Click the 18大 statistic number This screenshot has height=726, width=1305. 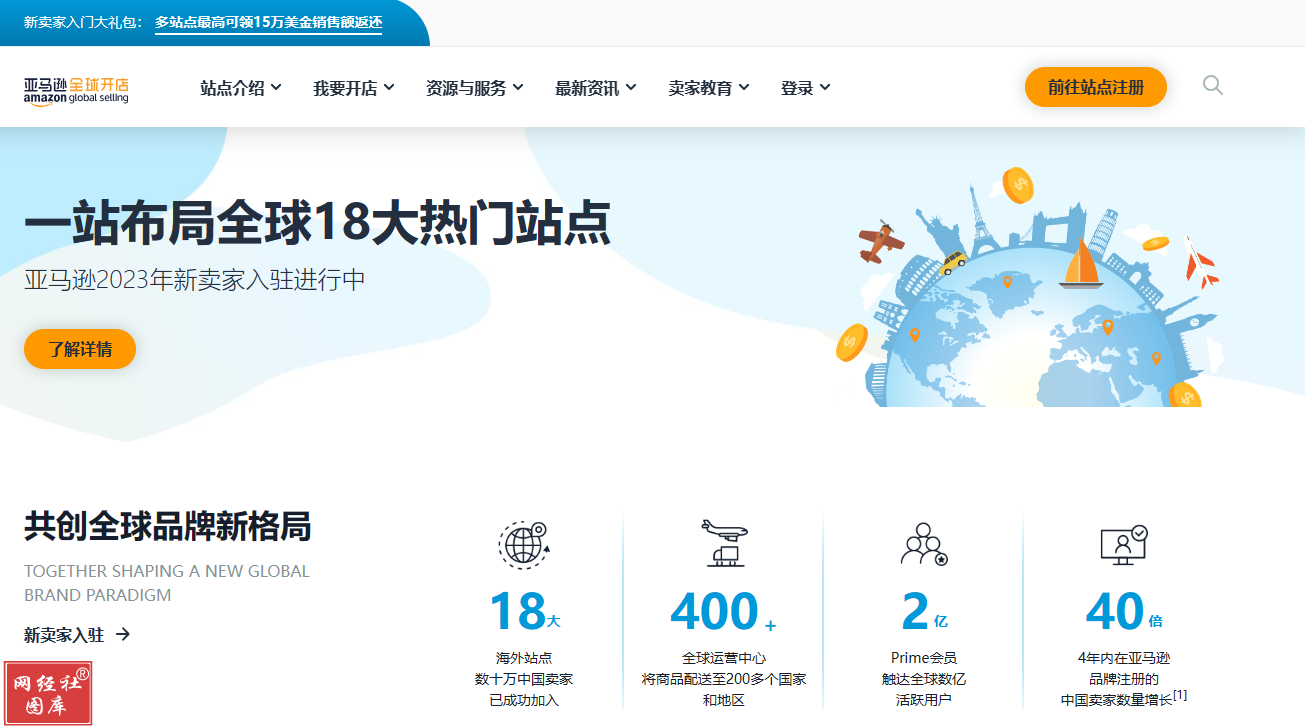[524, 611]
